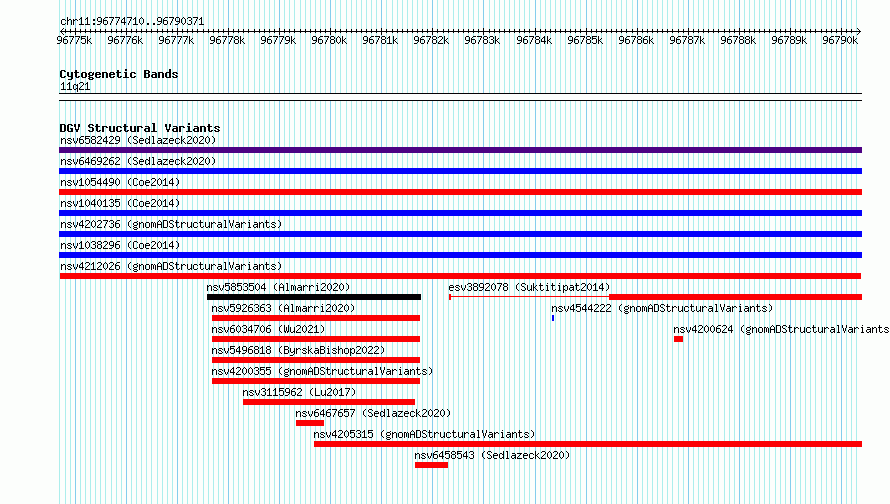Click the thick red esv3892078 bar segment
Image resolution: width=890 pixels, height=504 pixels.
736,297
